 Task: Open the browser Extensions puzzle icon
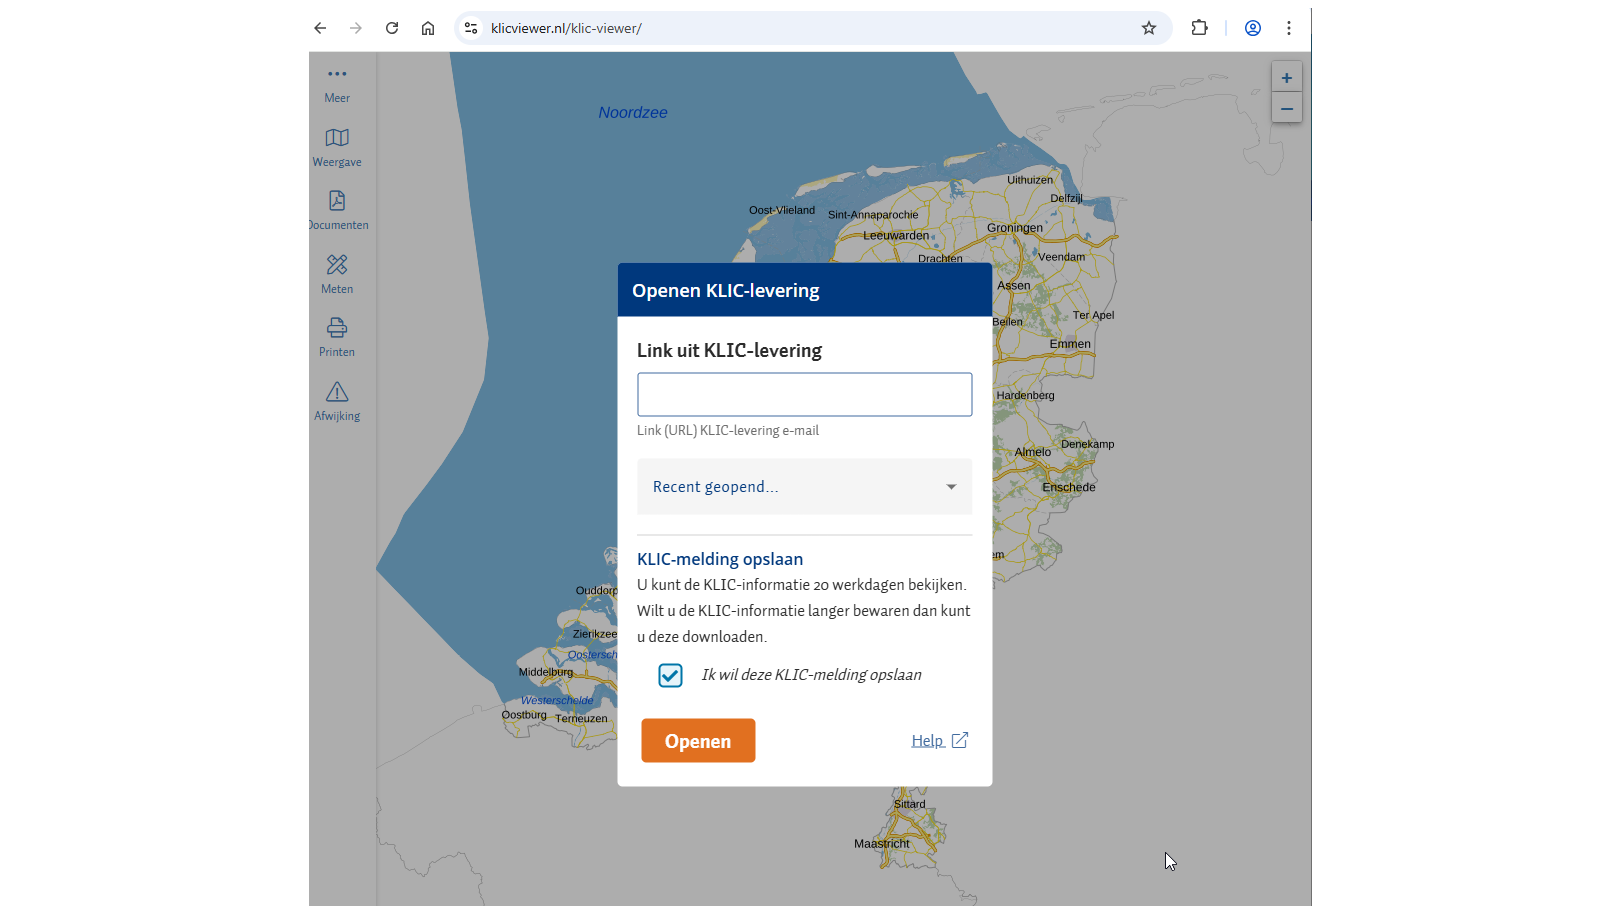point(1199,28)
